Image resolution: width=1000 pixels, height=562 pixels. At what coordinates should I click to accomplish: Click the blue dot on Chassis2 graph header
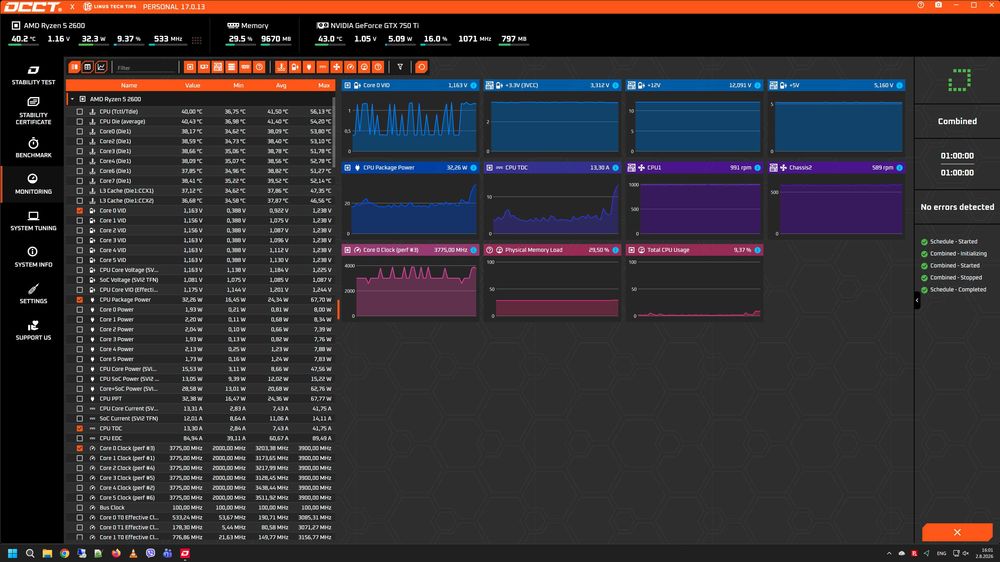[899, 168]
